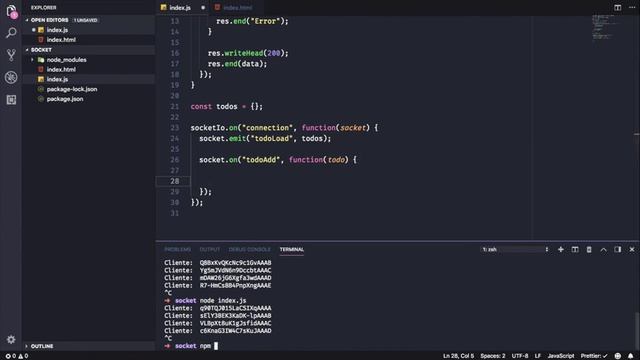Click 'const todos' code line
640x360 pixels.
227,107
